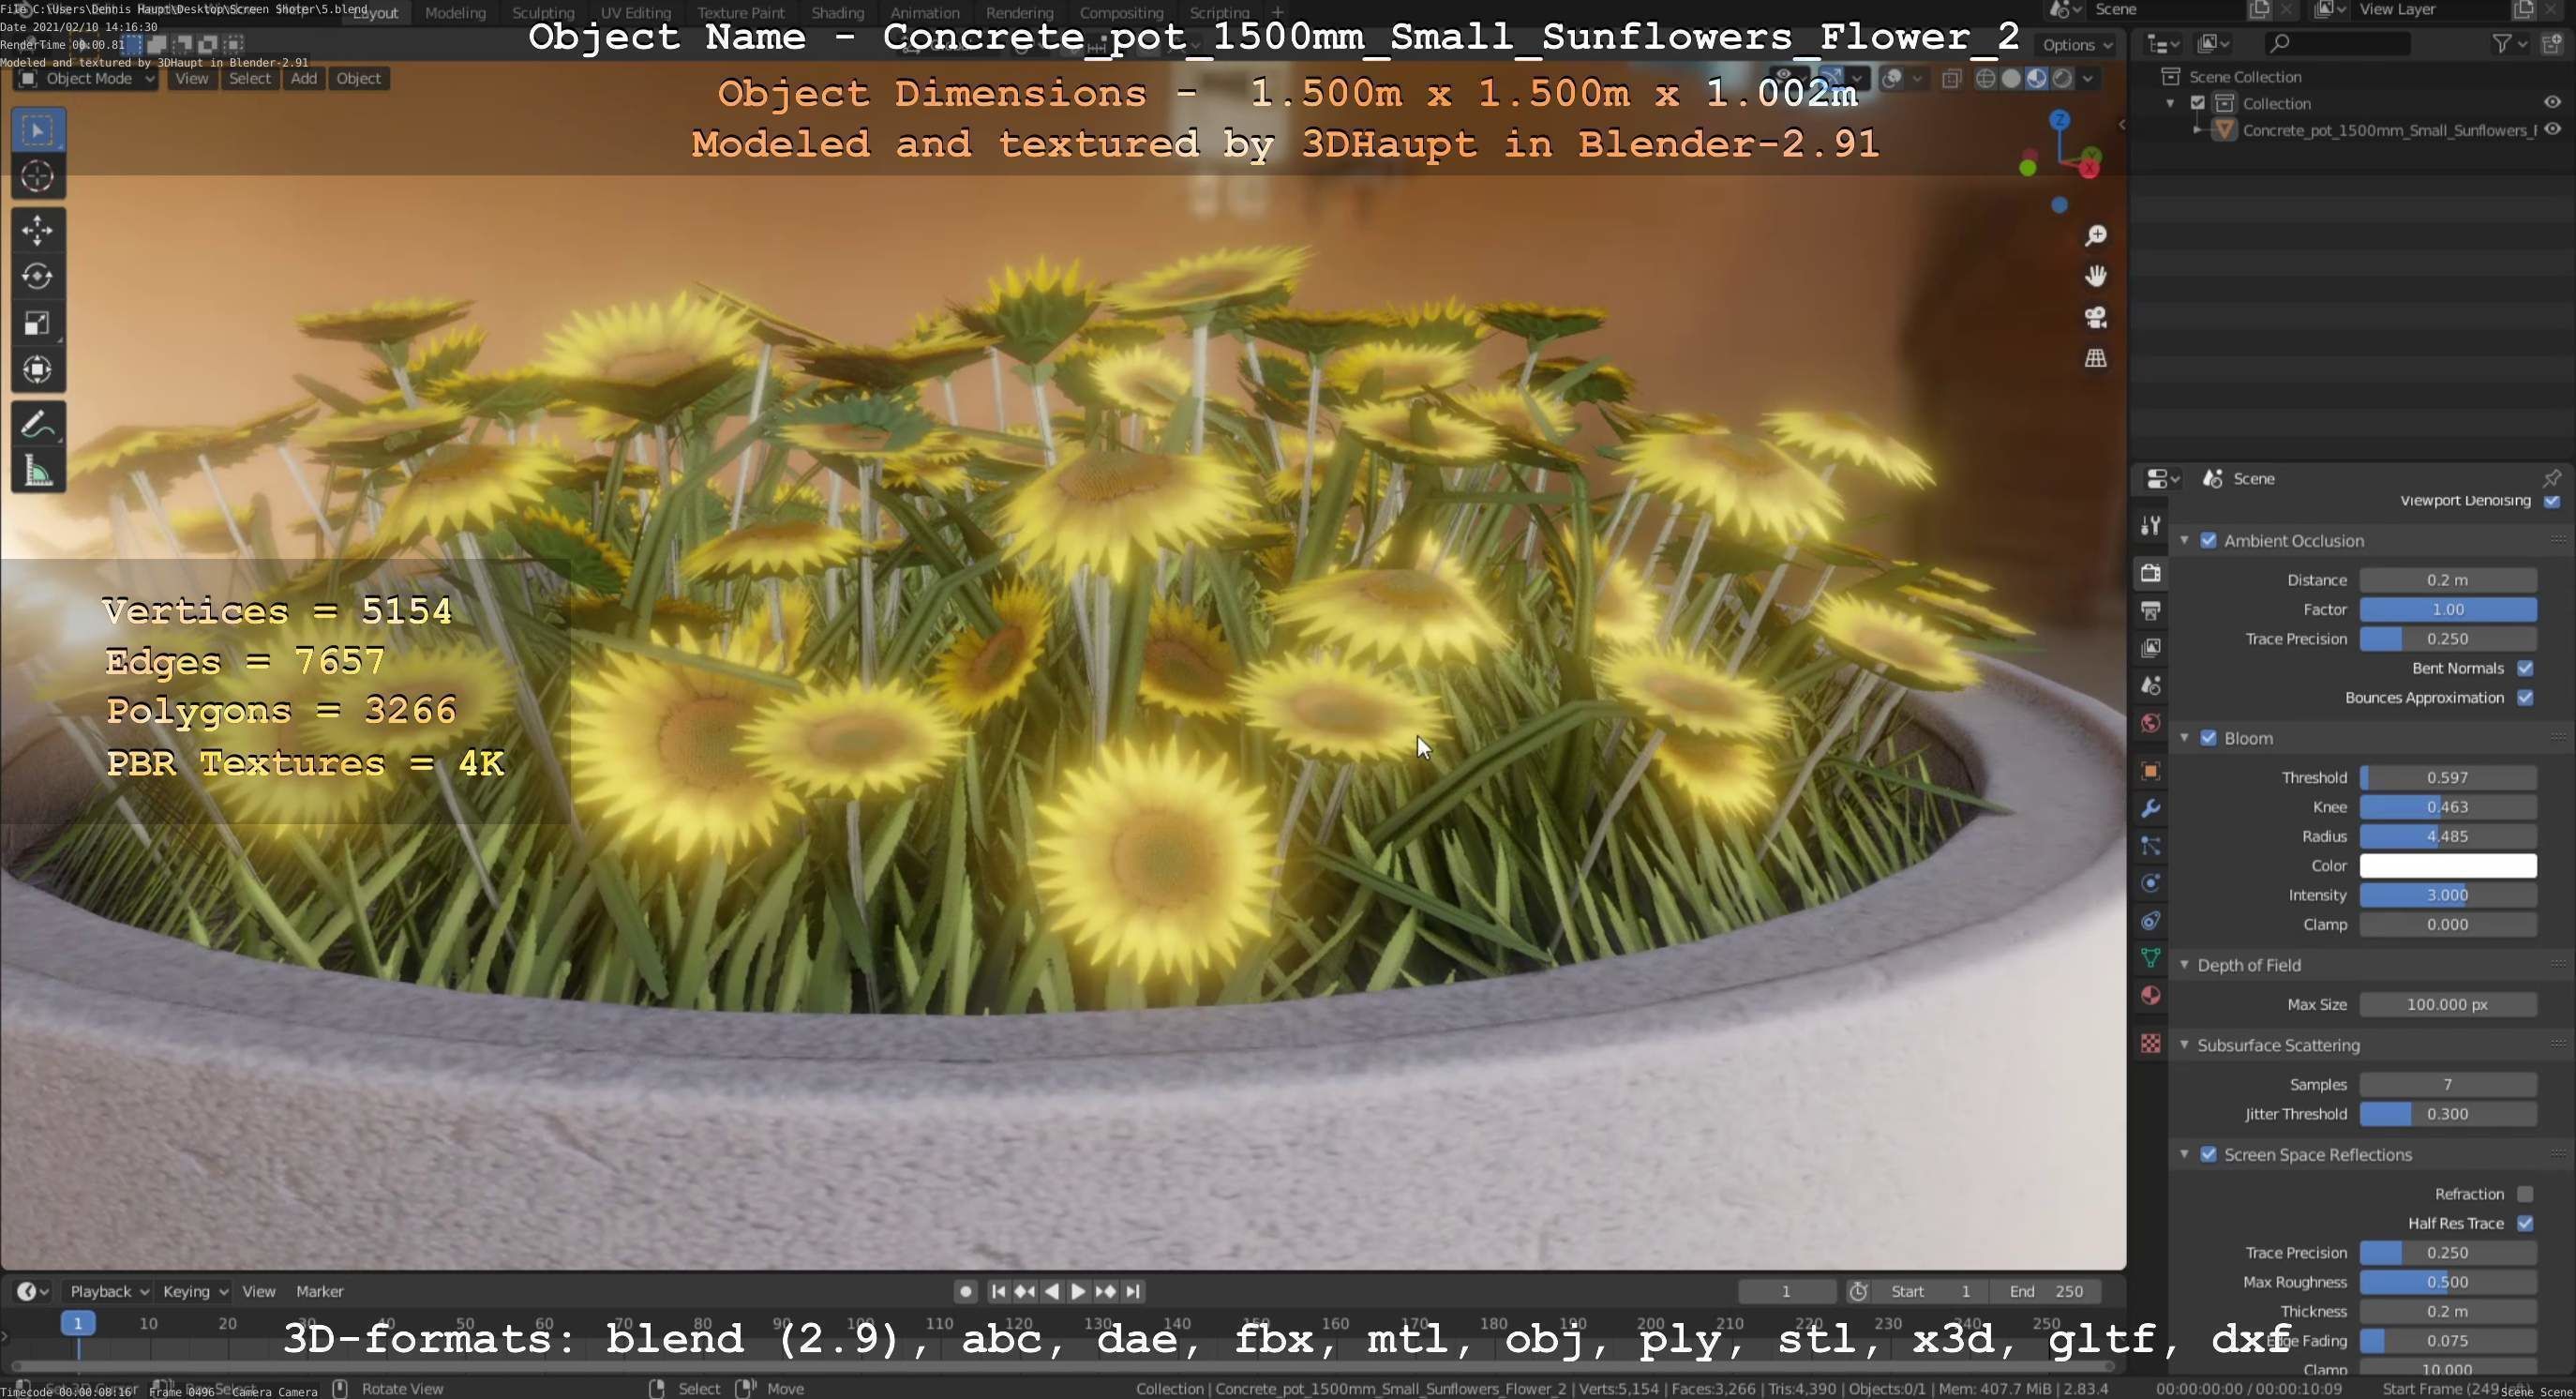2576x1399 pixels.
Task: Select the Select Box tool
Action: point(38,130)
